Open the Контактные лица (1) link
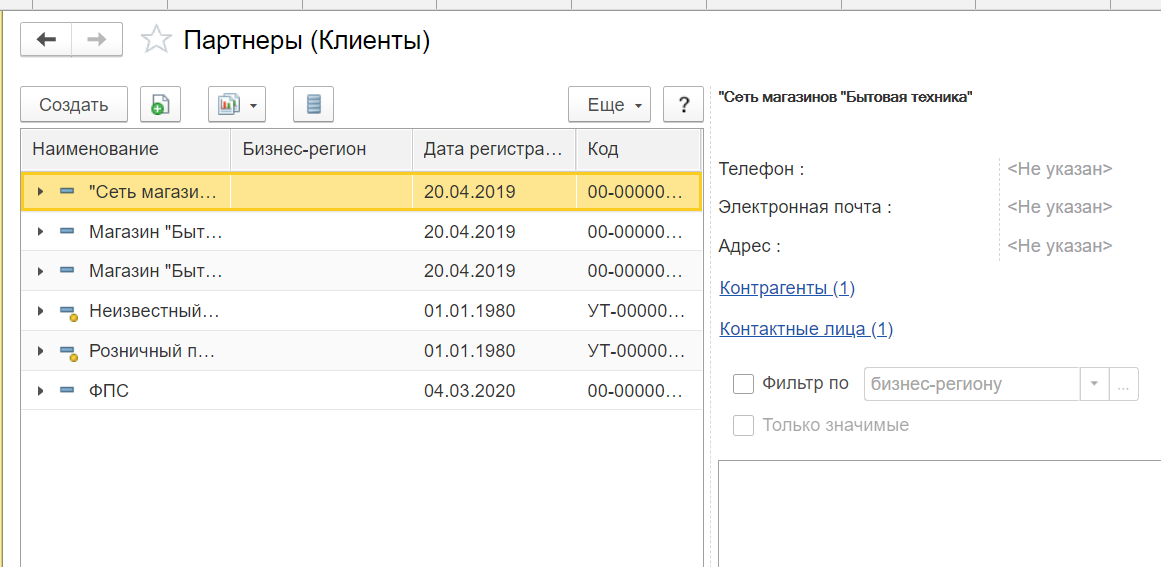The width and height of the screenshot is (1161, 567). coord(806,329)
